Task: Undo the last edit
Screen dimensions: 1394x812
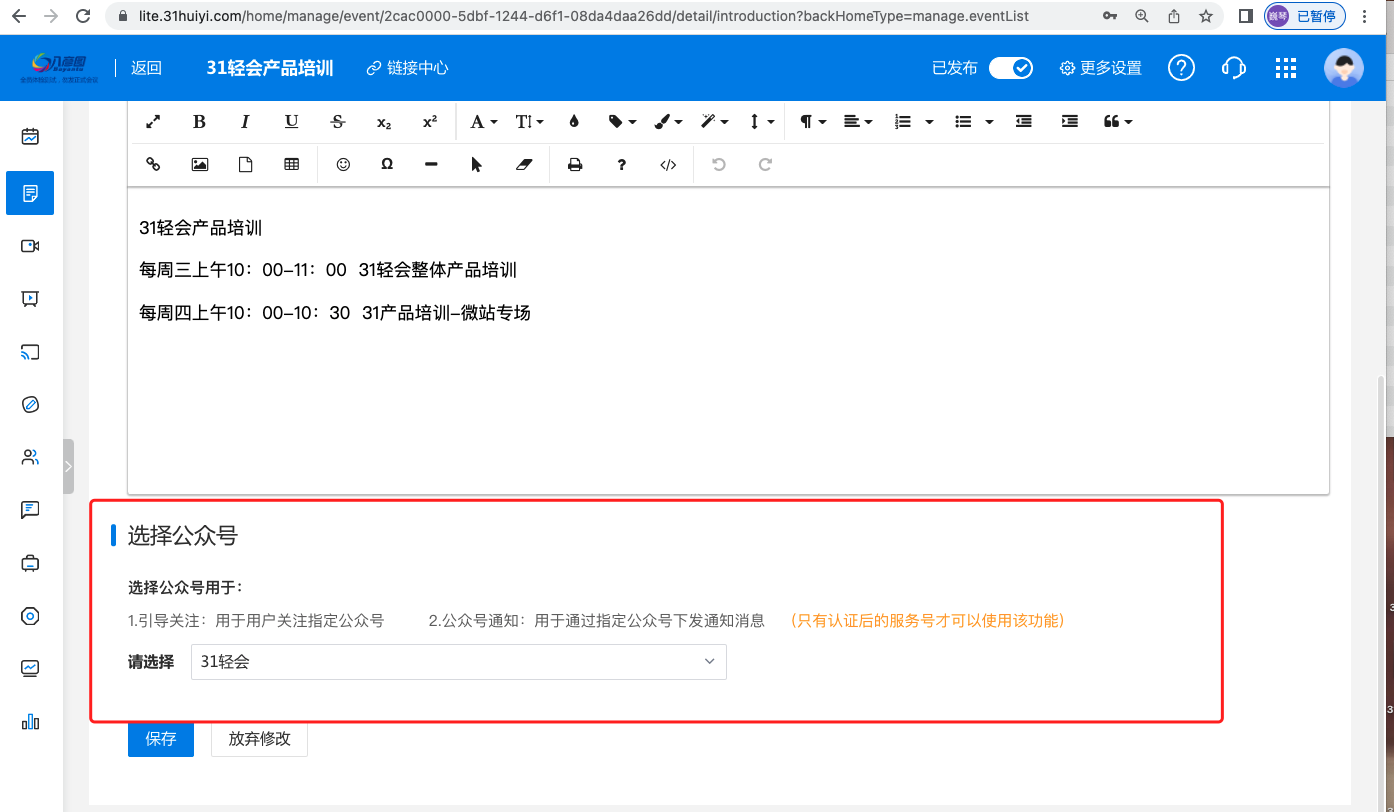Action: 718,165
